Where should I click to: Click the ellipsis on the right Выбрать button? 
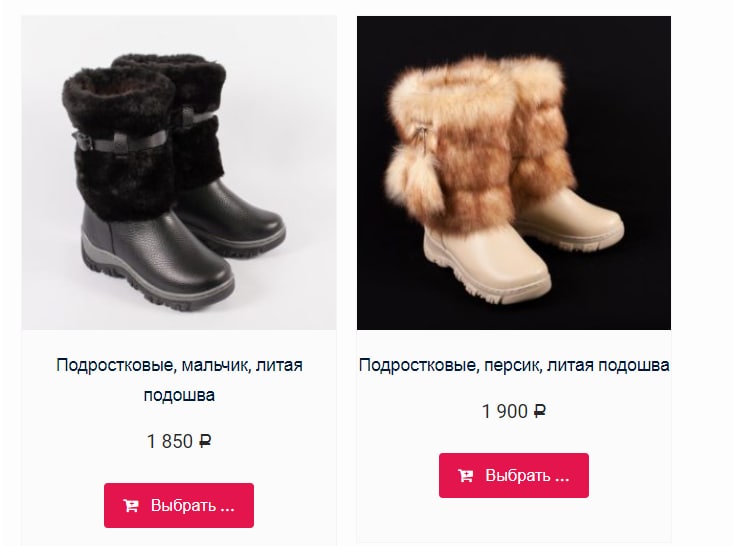(562, 478)
